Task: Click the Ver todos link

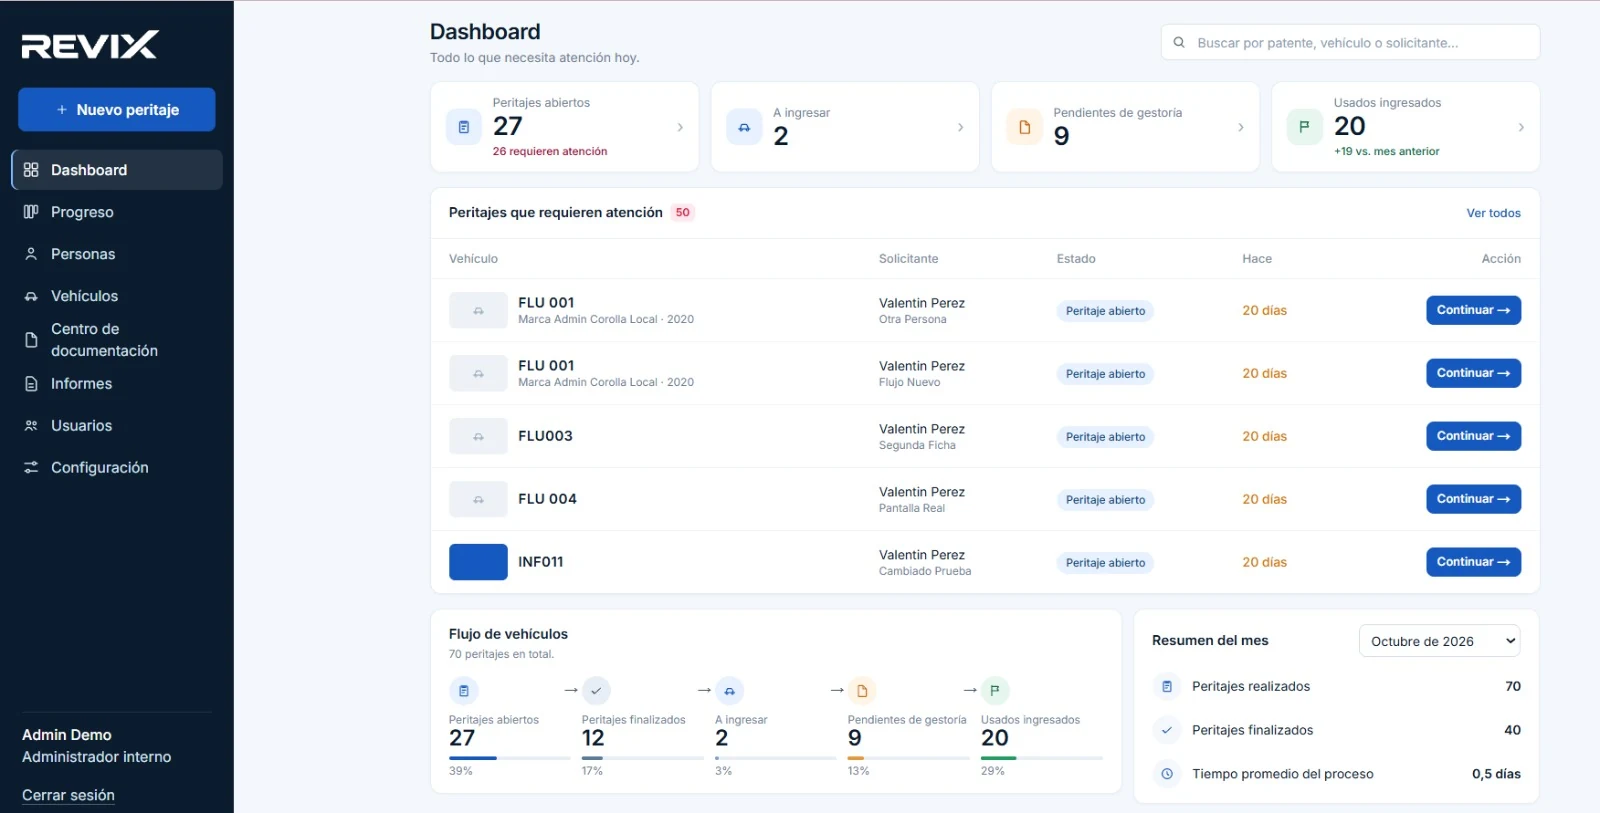Action: point(1493,213)
